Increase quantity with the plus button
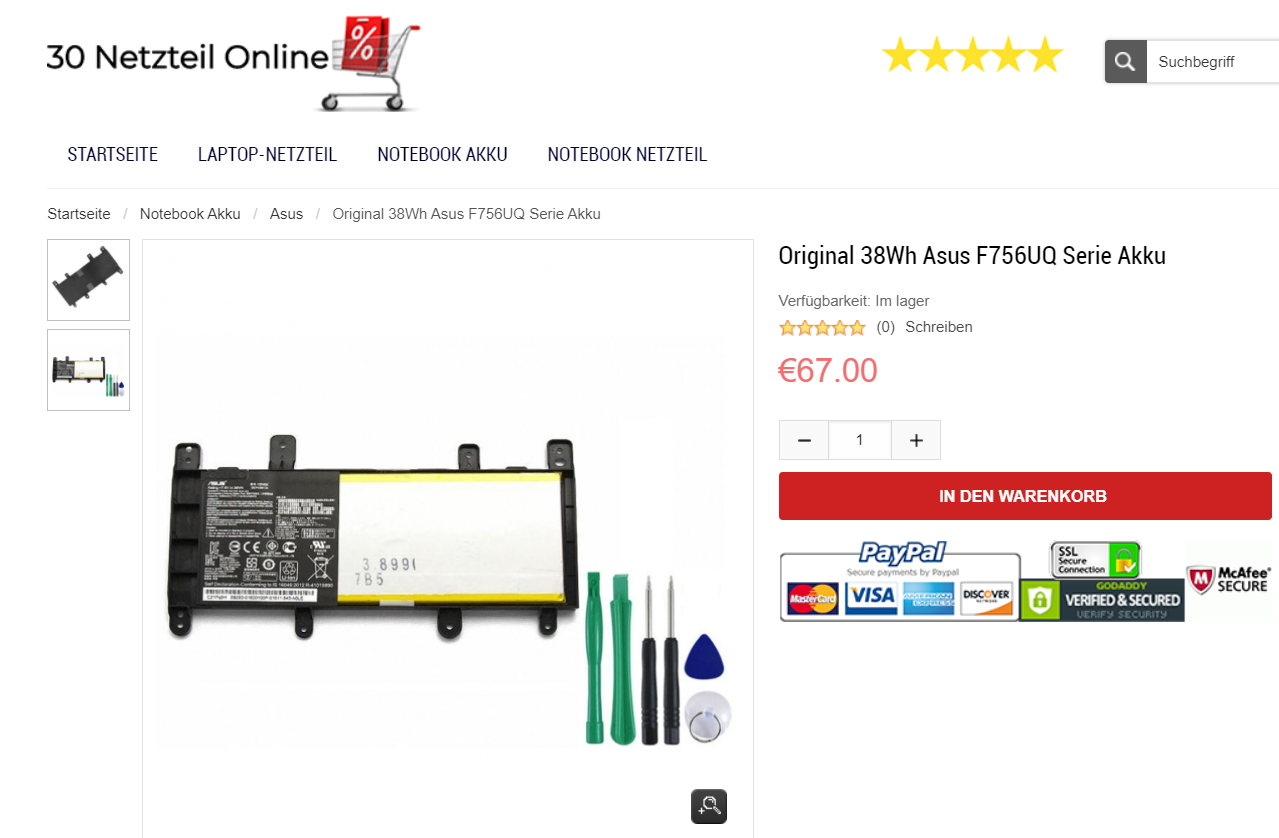The height and width of the screenshot is (838, 1279). [x=916, y=440]
